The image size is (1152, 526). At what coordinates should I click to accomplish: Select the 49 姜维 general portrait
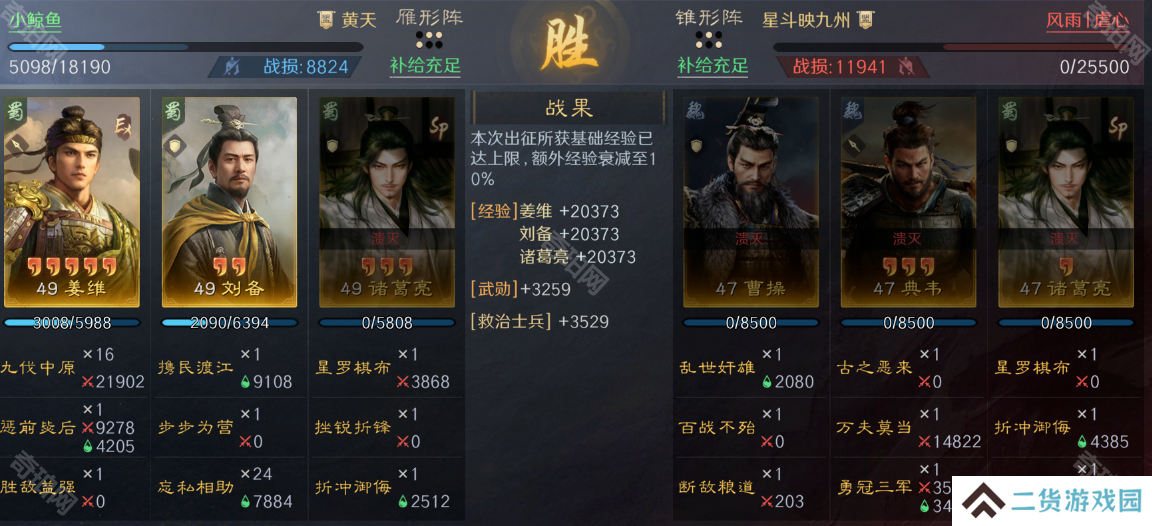pyautogui.click(x=71, y=202)
